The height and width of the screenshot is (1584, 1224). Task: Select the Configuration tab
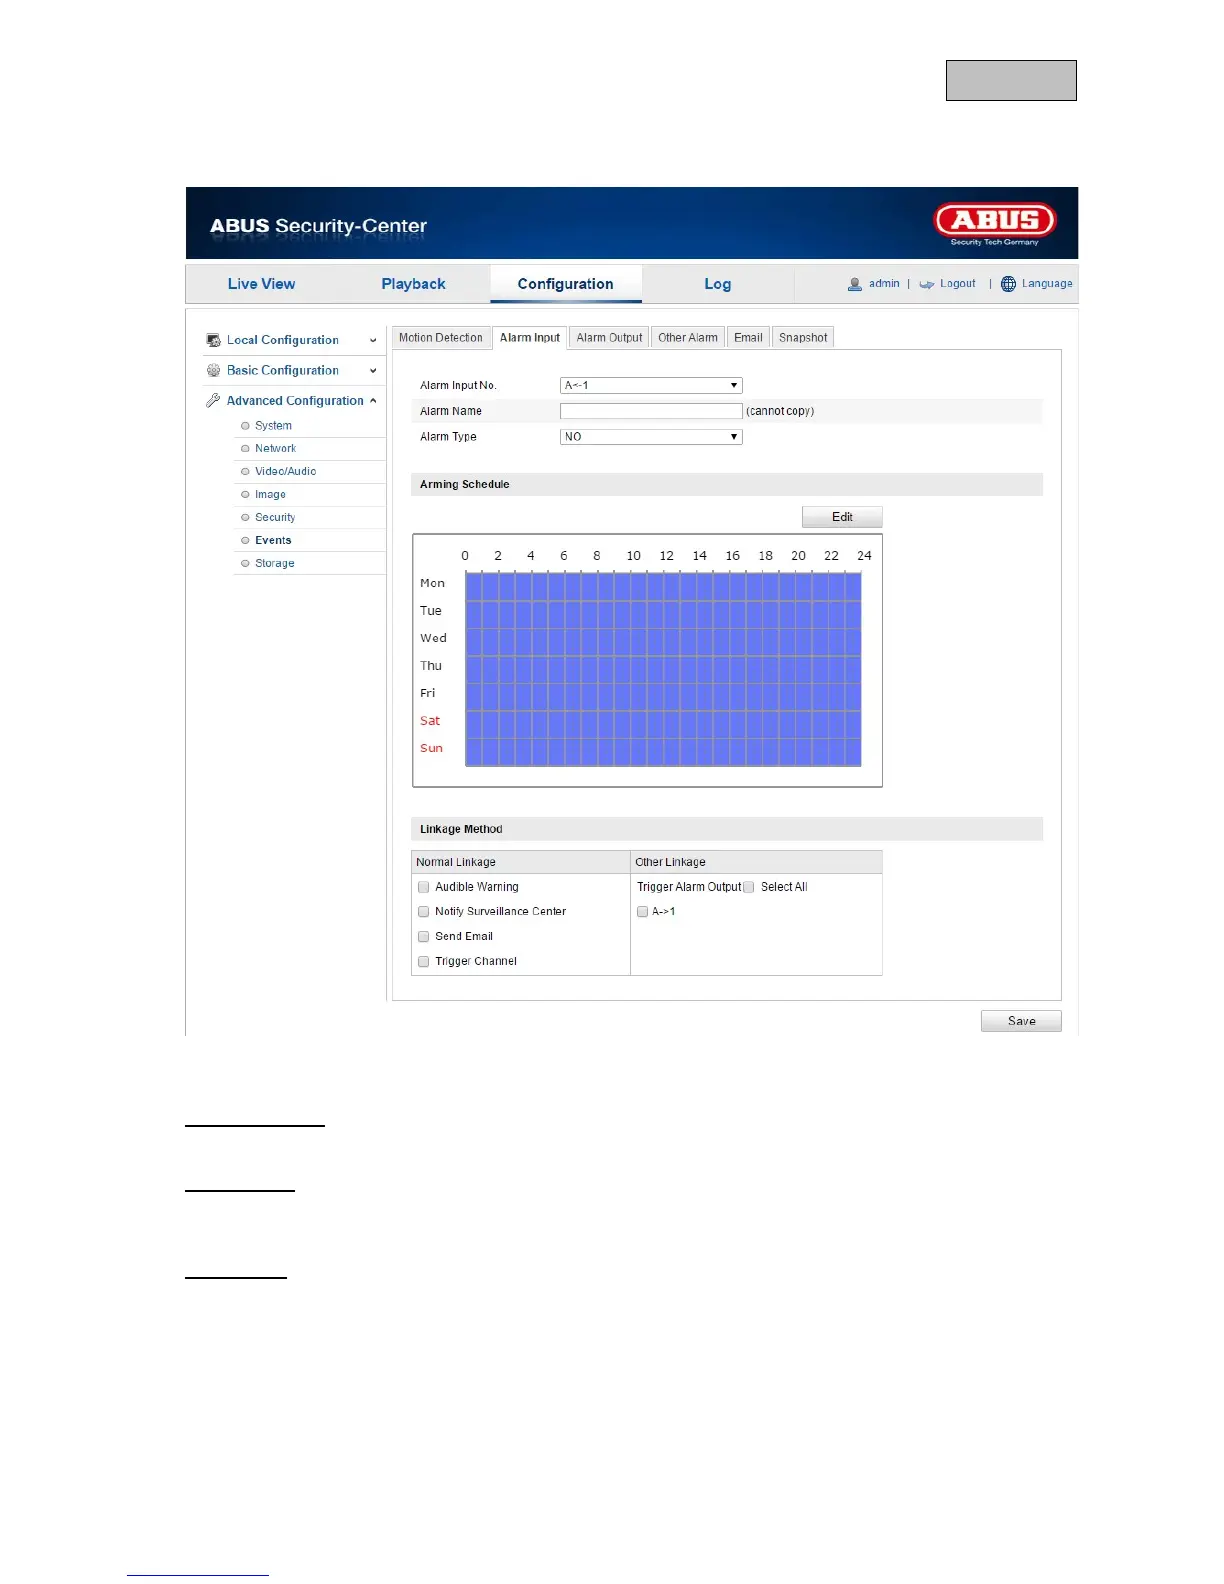point(566,284)
